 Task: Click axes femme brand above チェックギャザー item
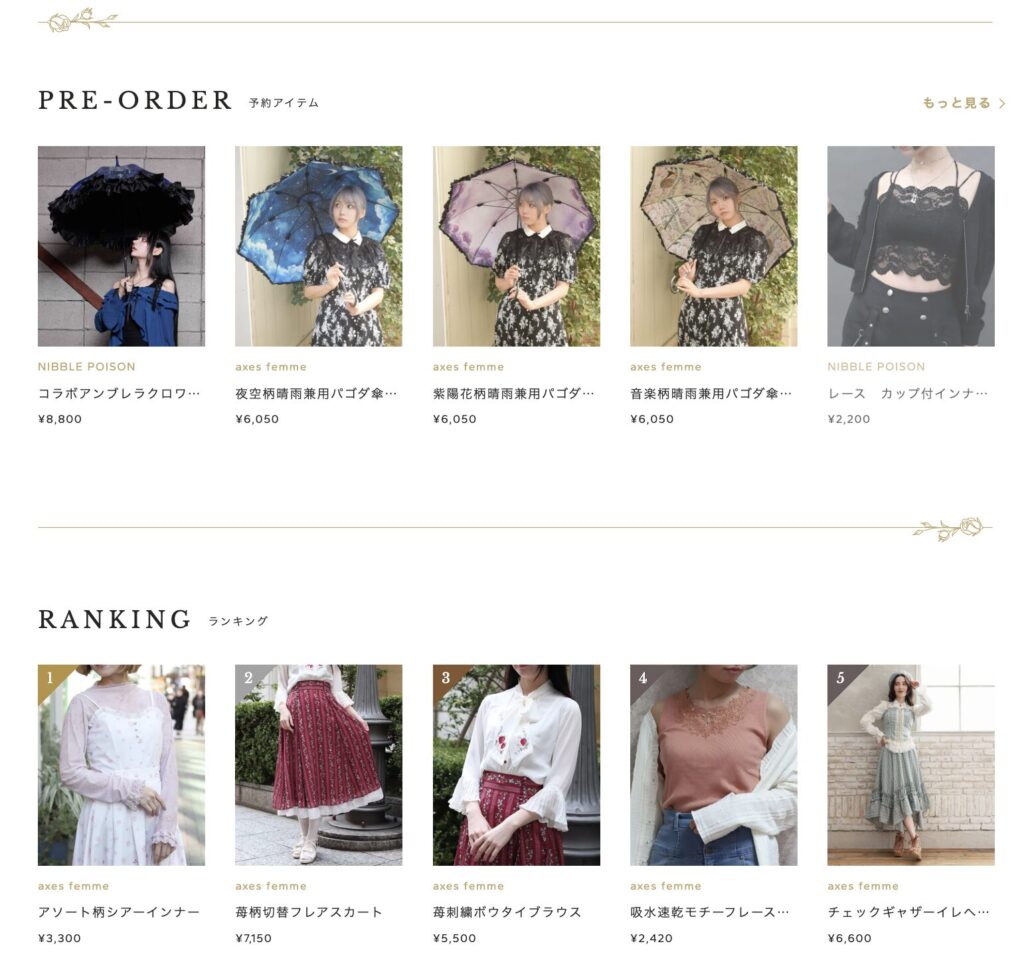(x=863, y=886)
